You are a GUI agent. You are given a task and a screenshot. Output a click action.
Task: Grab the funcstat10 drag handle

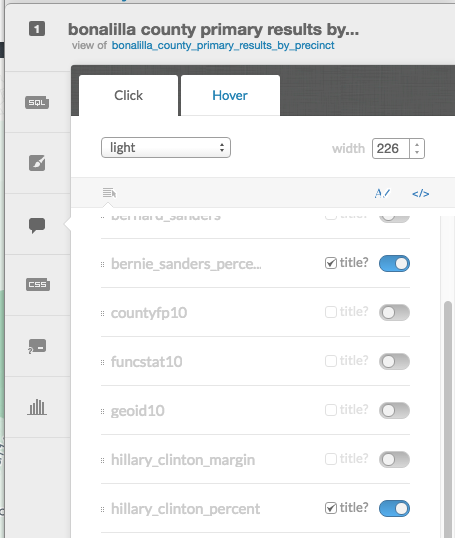(x=102, y=363)
